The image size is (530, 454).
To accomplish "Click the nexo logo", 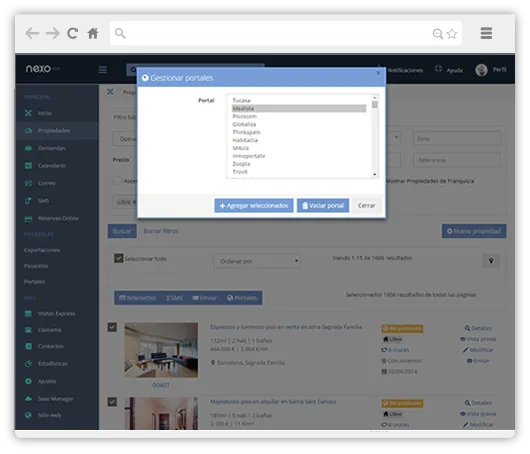I will 38,69.
